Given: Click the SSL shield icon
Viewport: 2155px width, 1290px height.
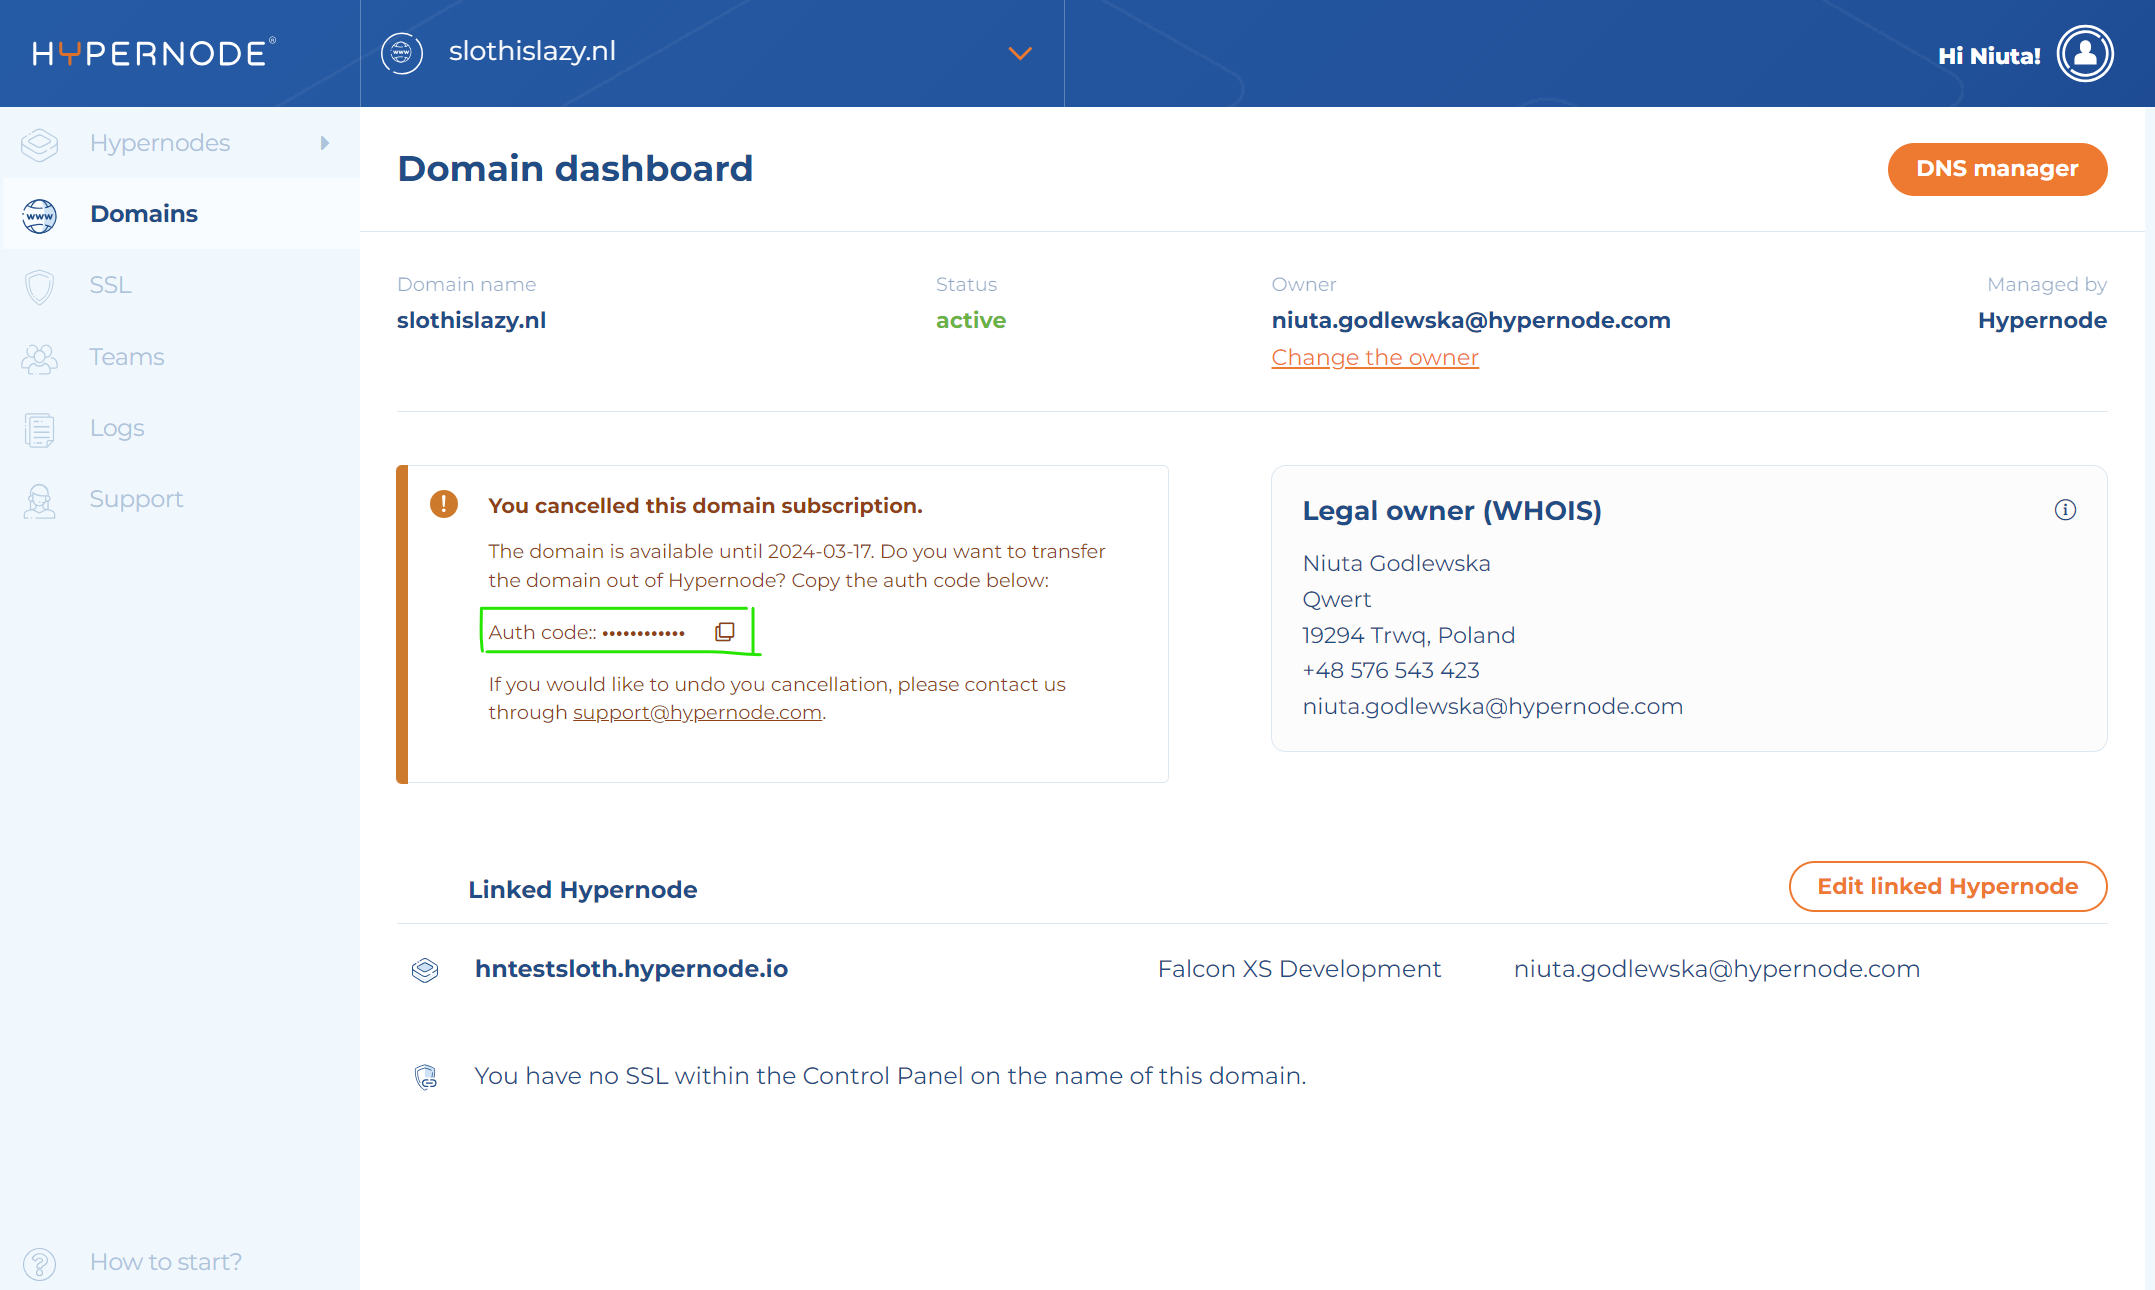Looking at the screenshot, I should pyautogui.click(x=40, y=286).
